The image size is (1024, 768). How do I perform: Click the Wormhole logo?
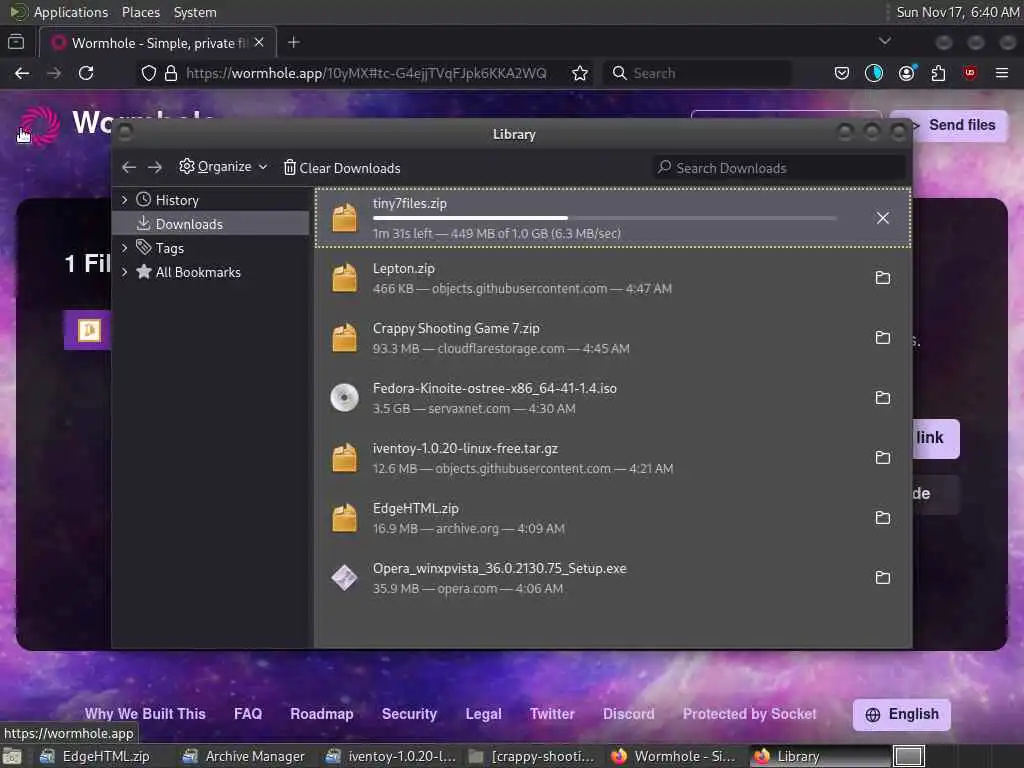[40, 125]
